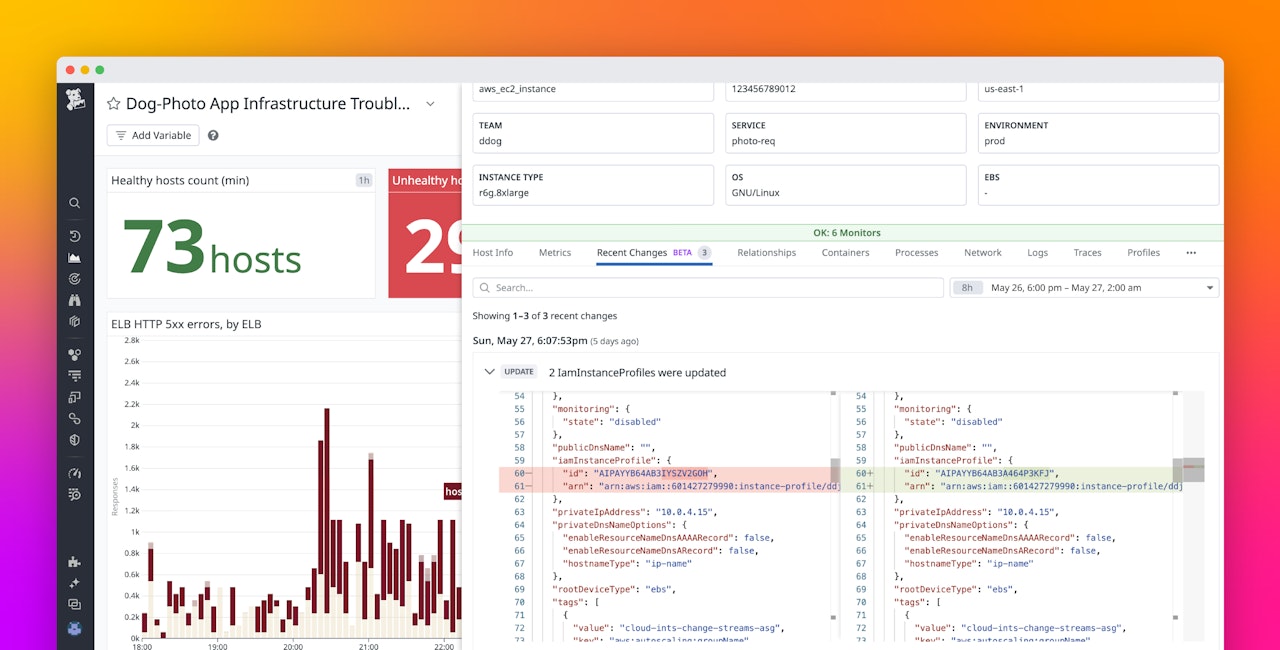
Task: Click the Datadog mascot logo at sidebar top
Action: point(75,100)
